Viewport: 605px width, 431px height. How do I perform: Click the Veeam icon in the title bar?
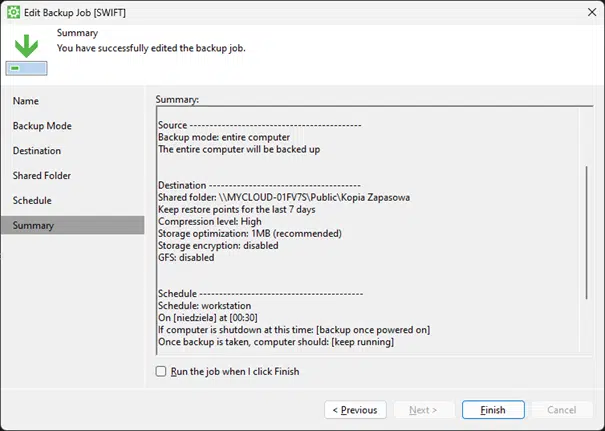click(x=14, y=12)
